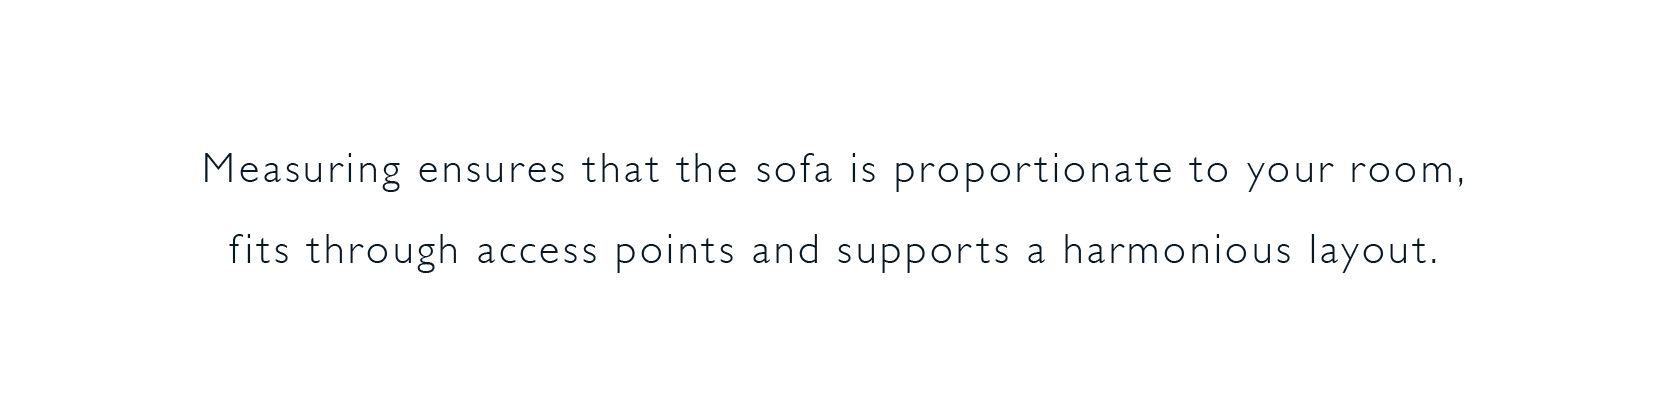
Task: Select the word "that" in first line
Action: [x=621, y=171]
